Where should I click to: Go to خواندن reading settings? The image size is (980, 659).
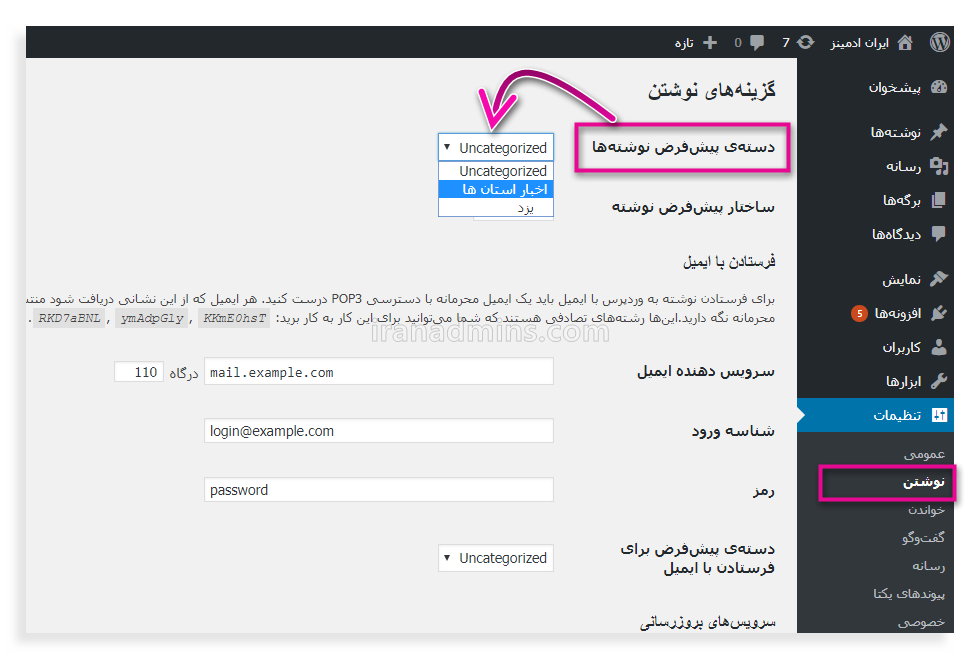(926, 510)
